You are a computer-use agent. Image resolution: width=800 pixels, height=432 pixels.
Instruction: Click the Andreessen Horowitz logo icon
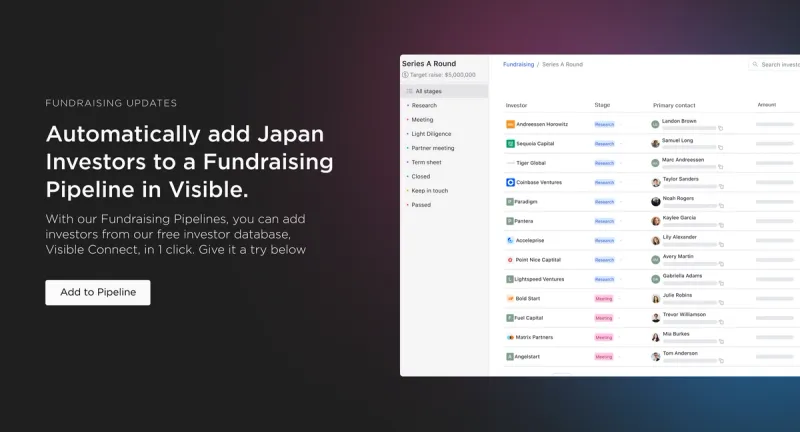coord(510,124)
